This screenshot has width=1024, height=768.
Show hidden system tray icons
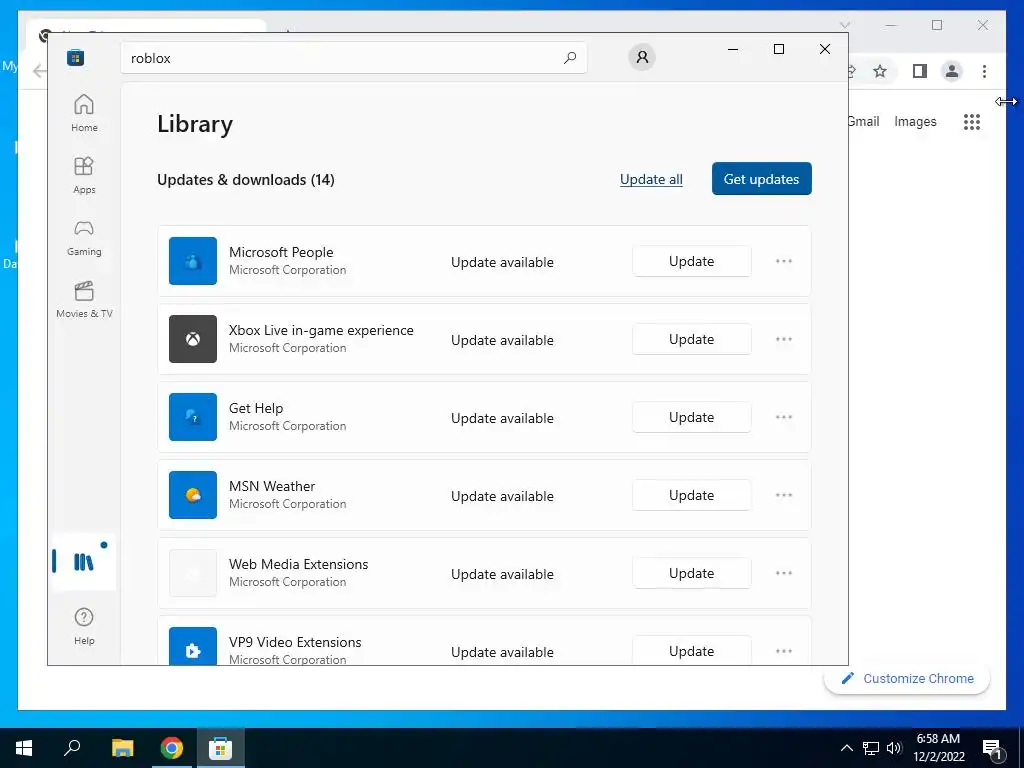pyautogui.click(x=846, y=748)
